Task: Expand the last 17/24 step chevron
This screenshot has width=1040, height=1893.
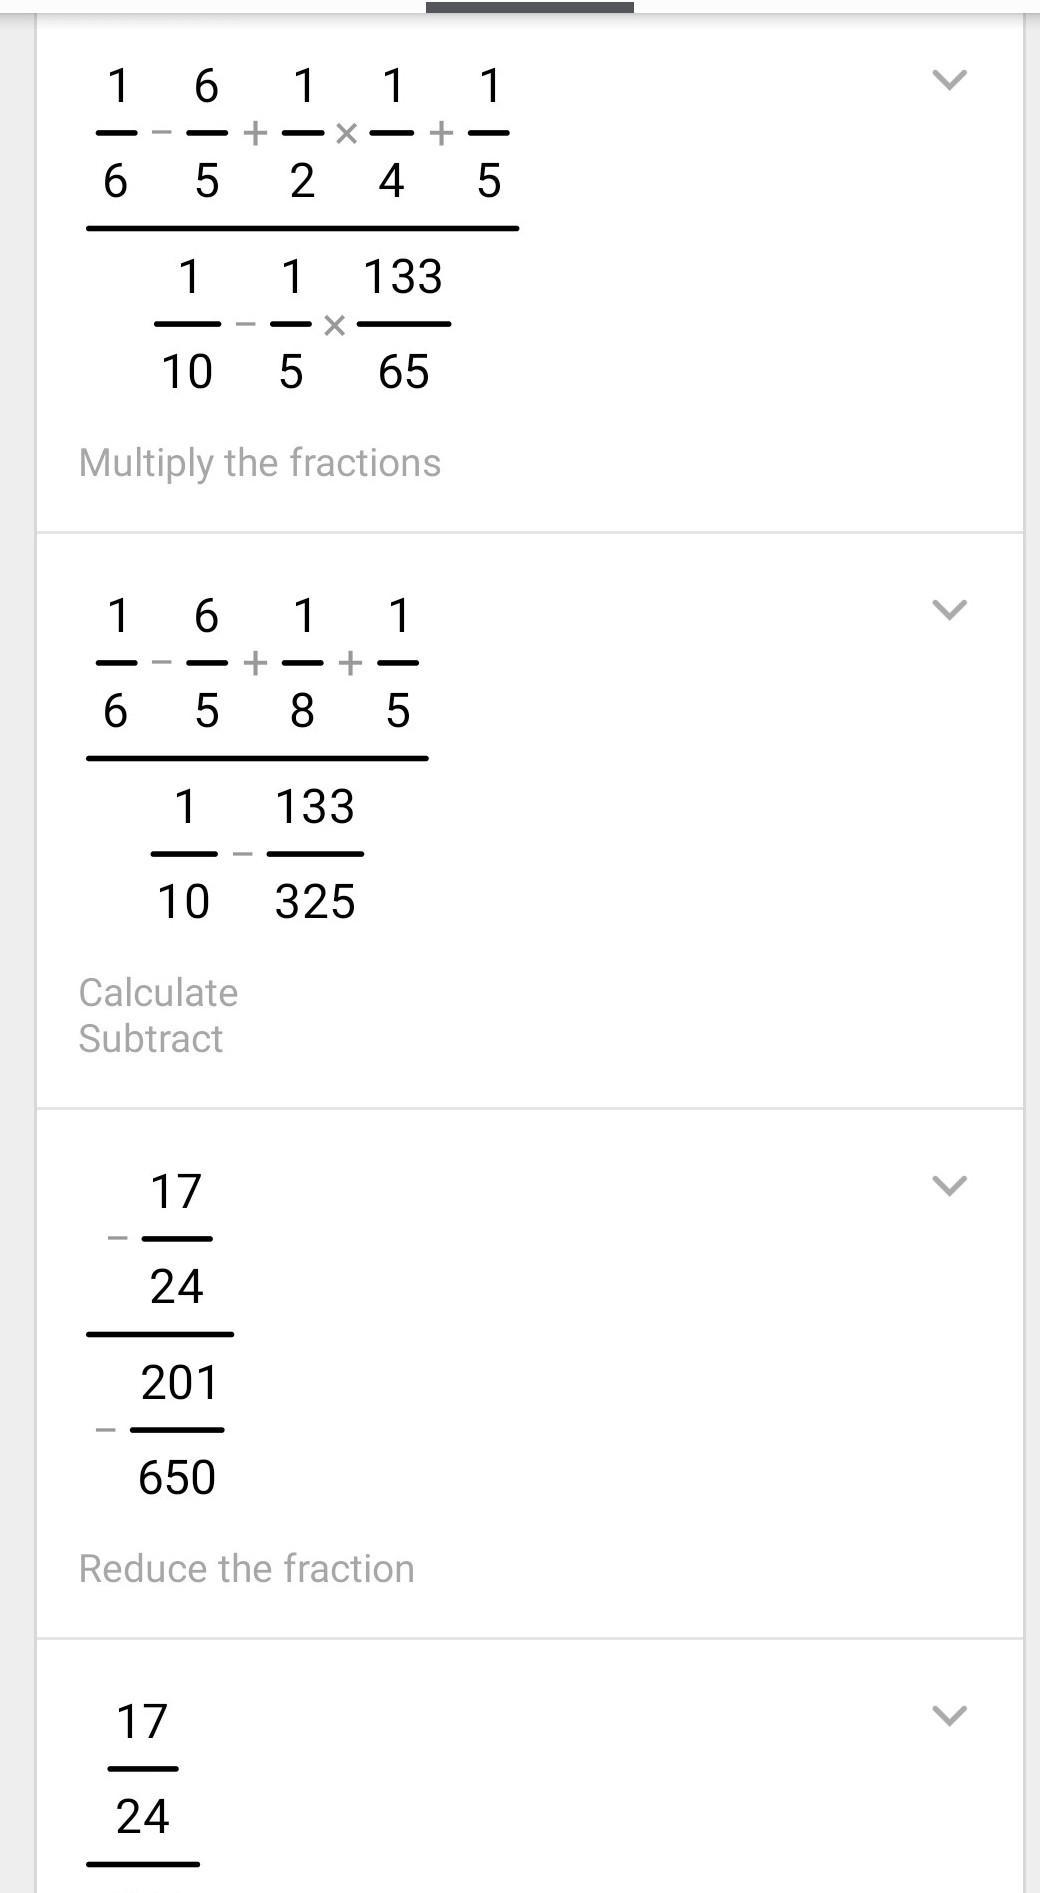Action: coord(949,1716)
